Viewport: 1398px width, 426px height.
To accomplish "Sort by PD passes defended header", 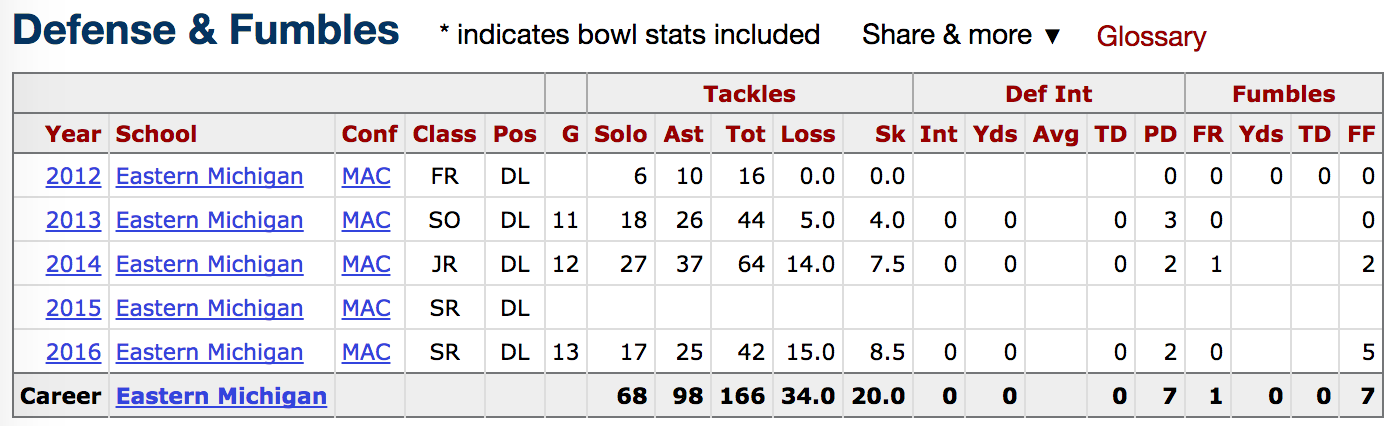I will 1160,134.
